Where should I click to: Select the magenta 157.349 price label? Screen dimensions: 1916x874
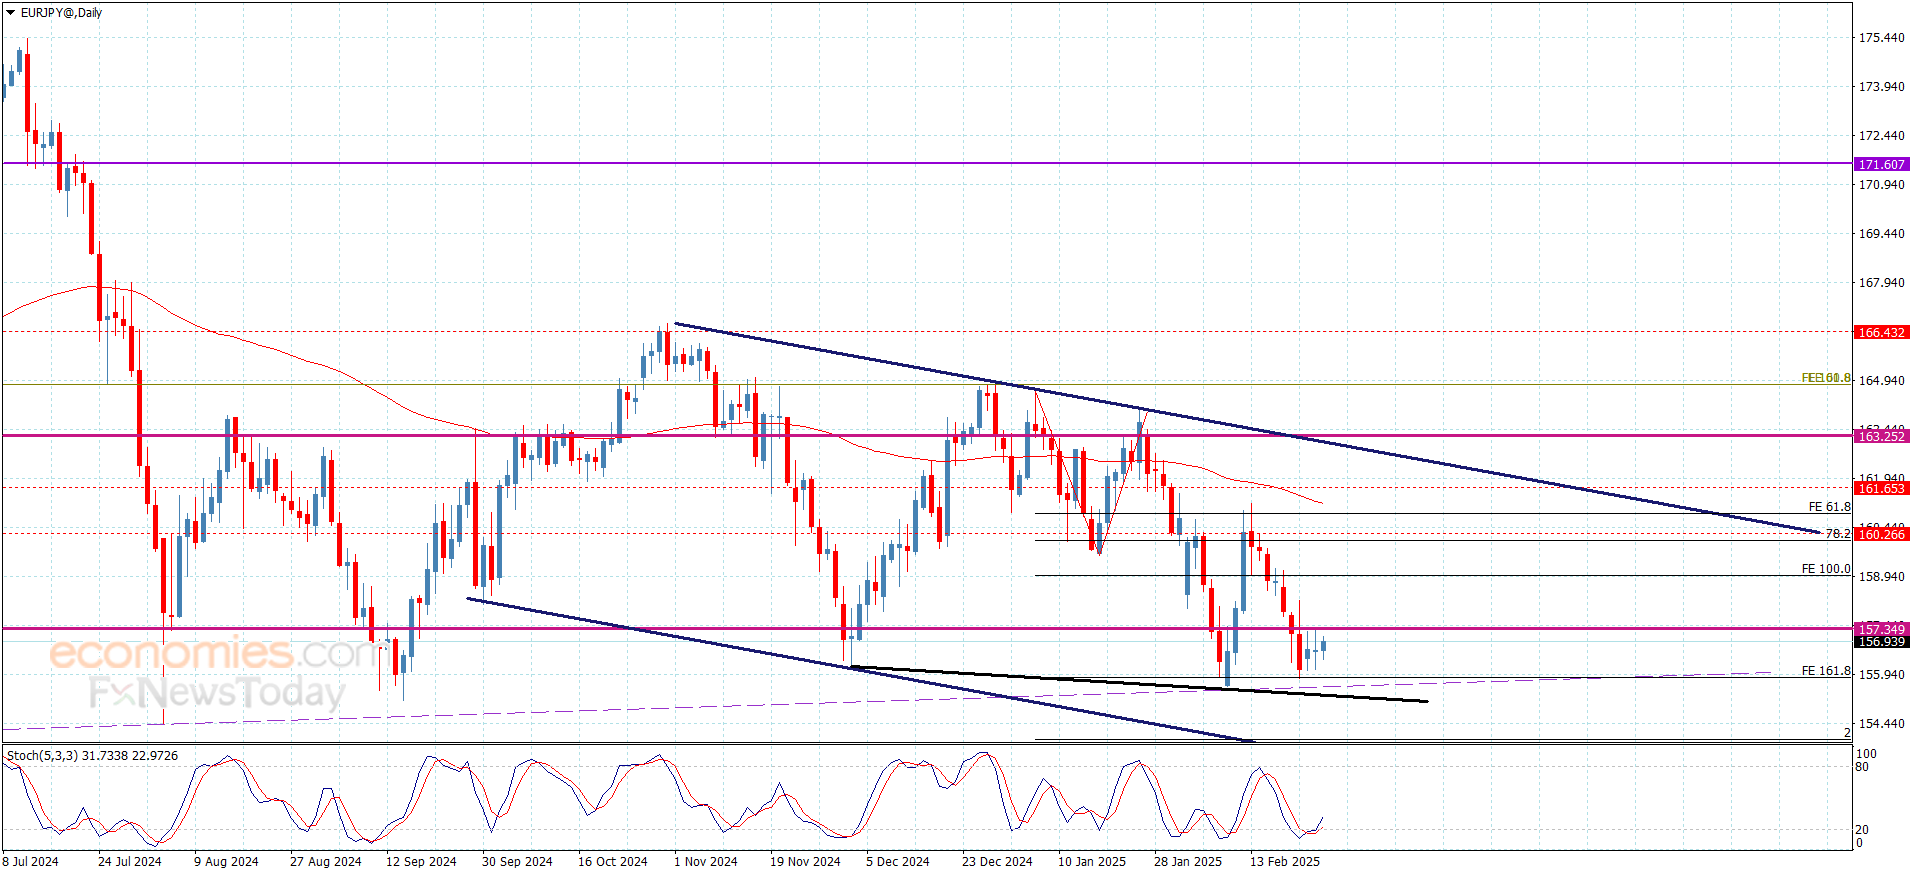(x=1881, y=629)
